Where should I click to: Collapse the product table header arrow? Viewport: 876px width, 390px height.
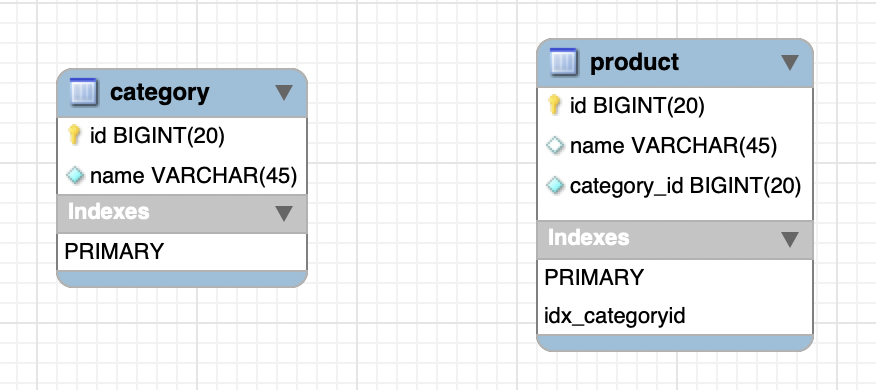click(789, 63)
